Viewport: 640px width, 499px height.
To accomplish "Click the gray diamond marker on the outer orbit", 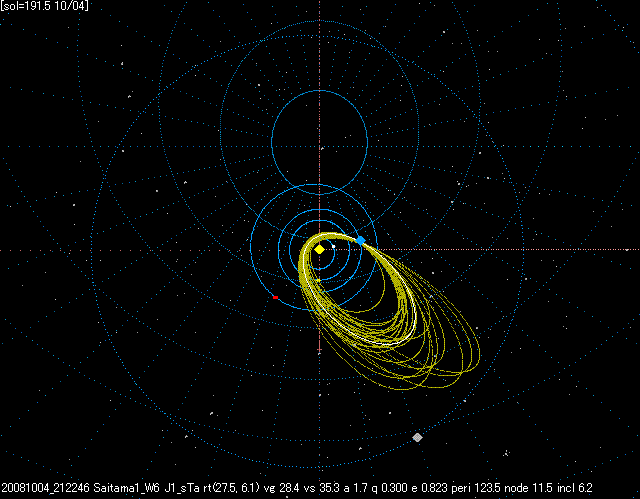I will tap(417, 437).
